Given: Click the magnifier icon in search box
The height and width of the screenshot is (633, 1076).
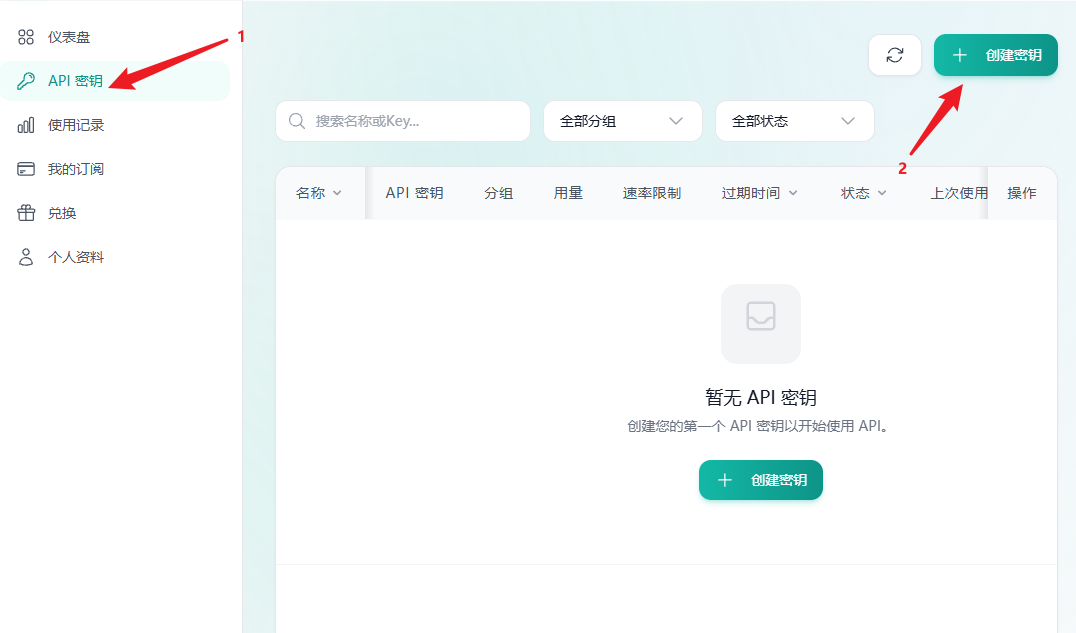Looking at the screenshot, I should [296, 121].
